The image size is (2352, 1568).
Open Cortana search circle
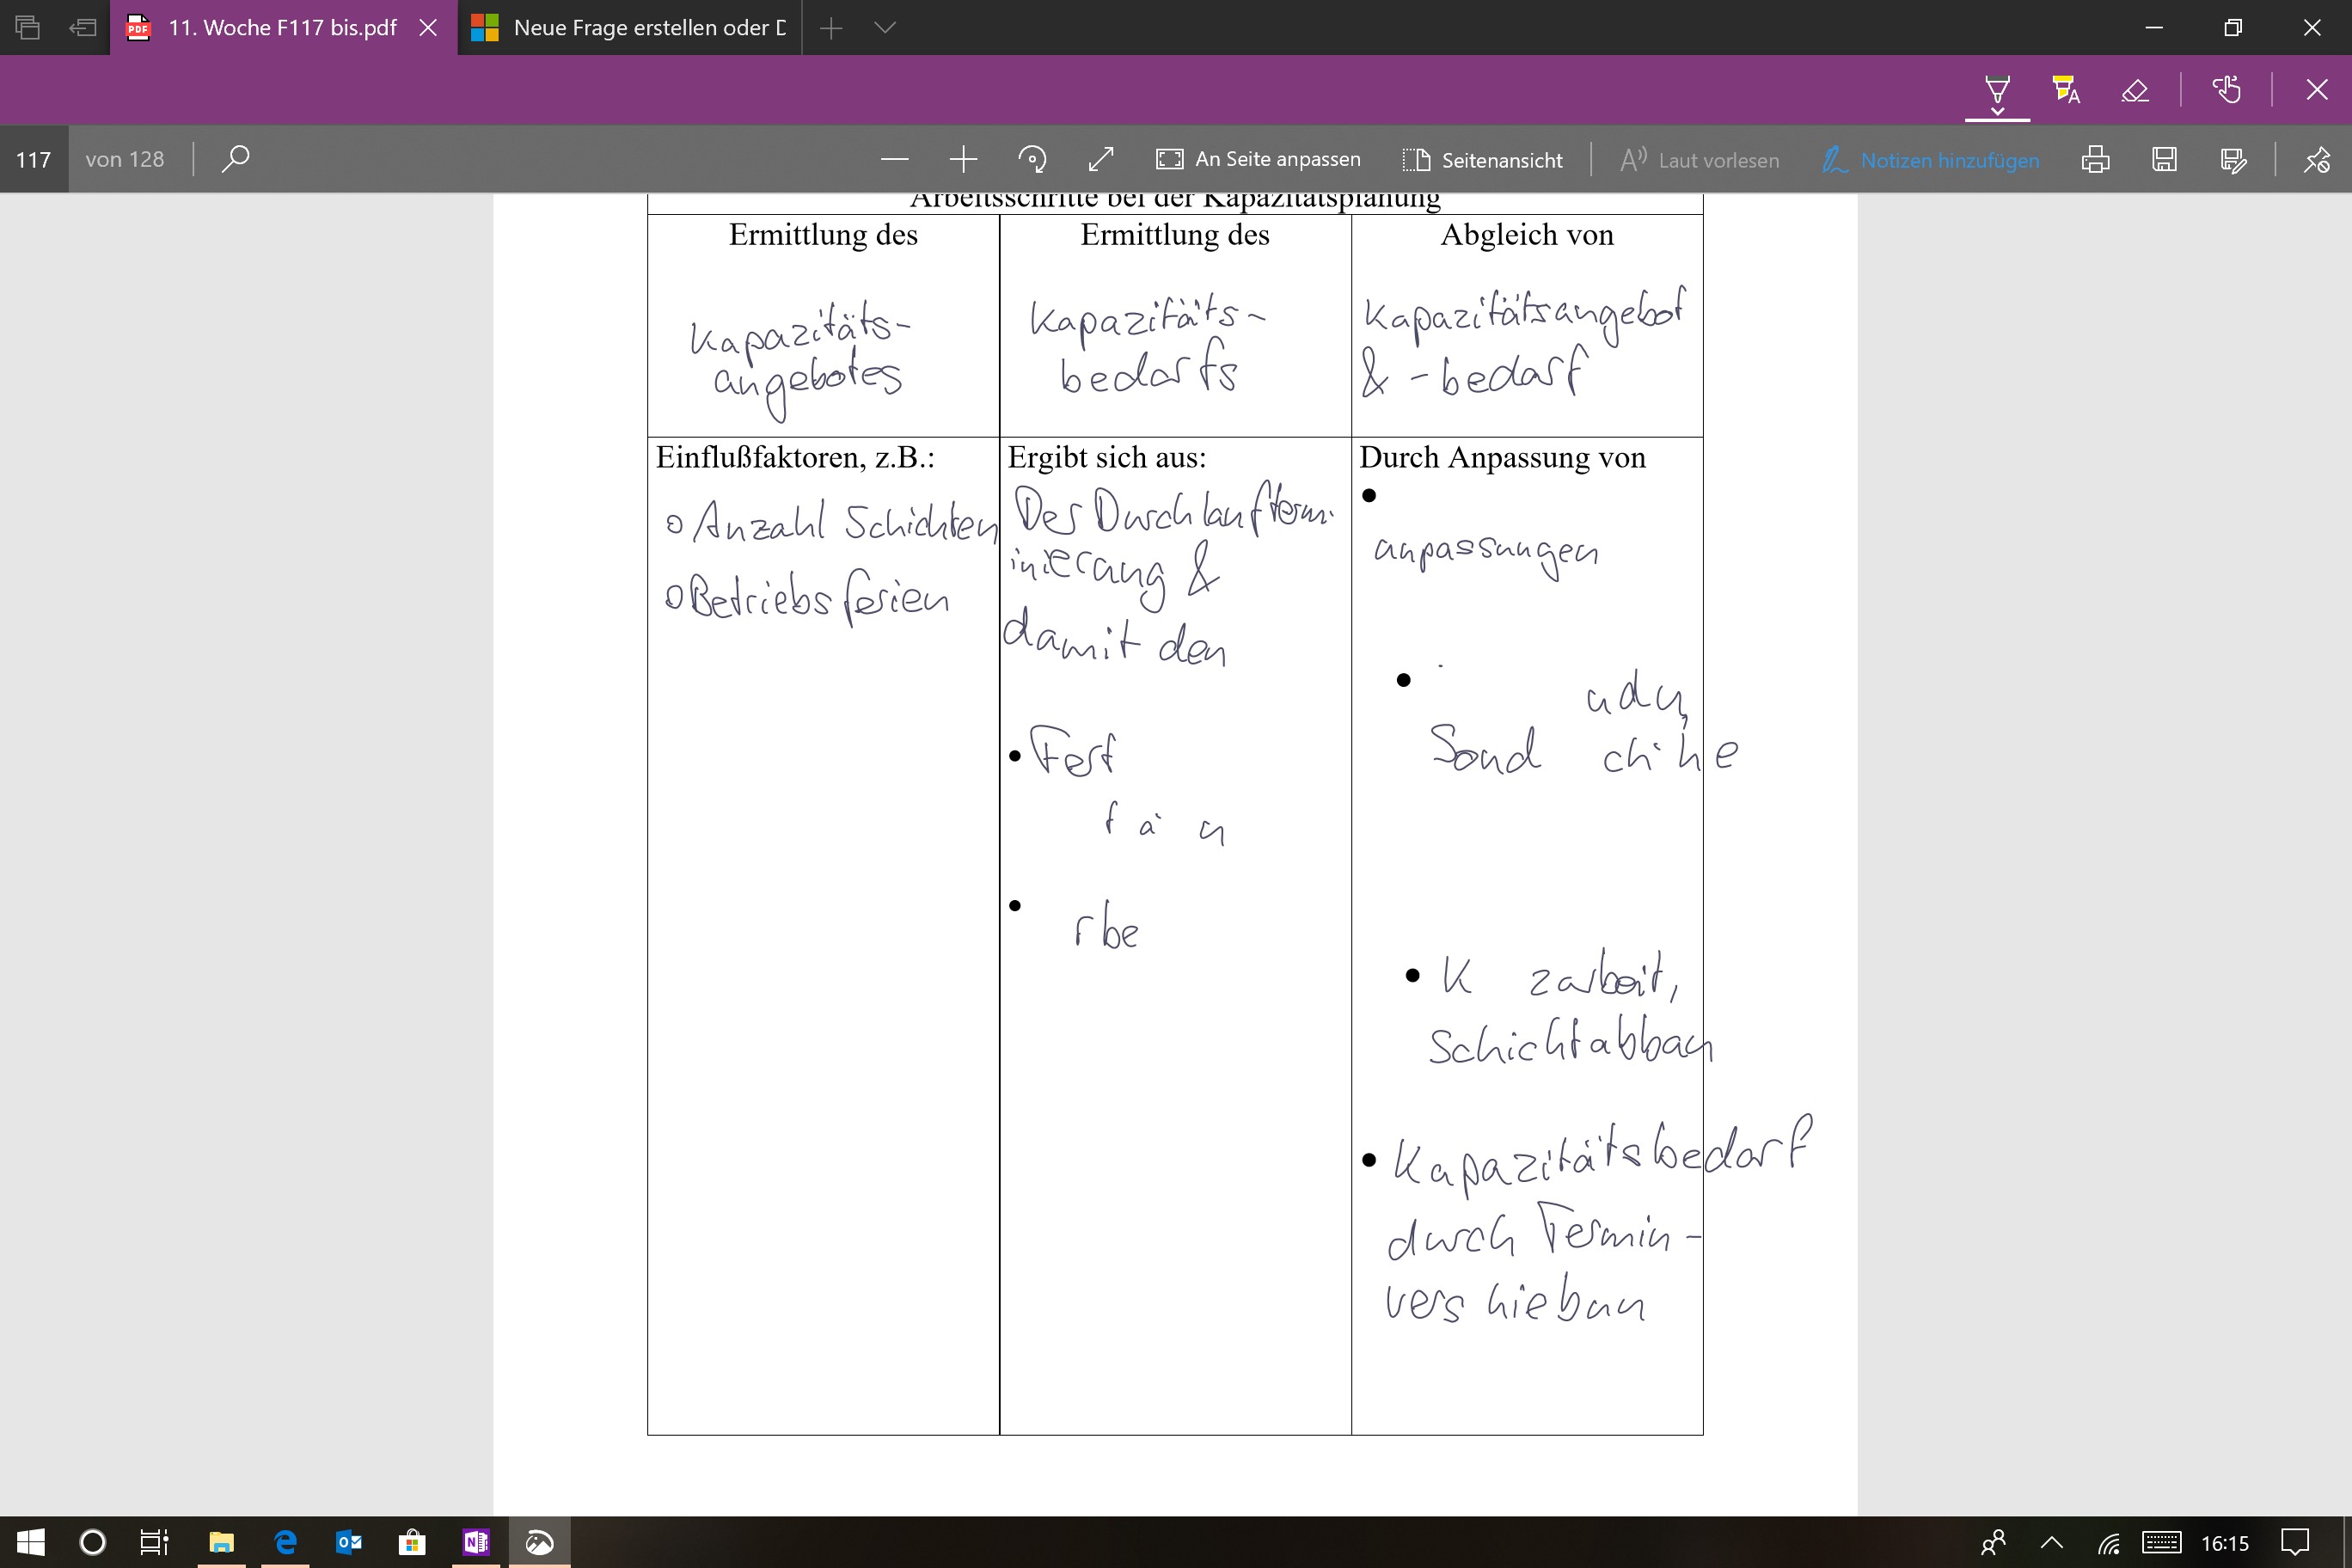pos(92,1542)
